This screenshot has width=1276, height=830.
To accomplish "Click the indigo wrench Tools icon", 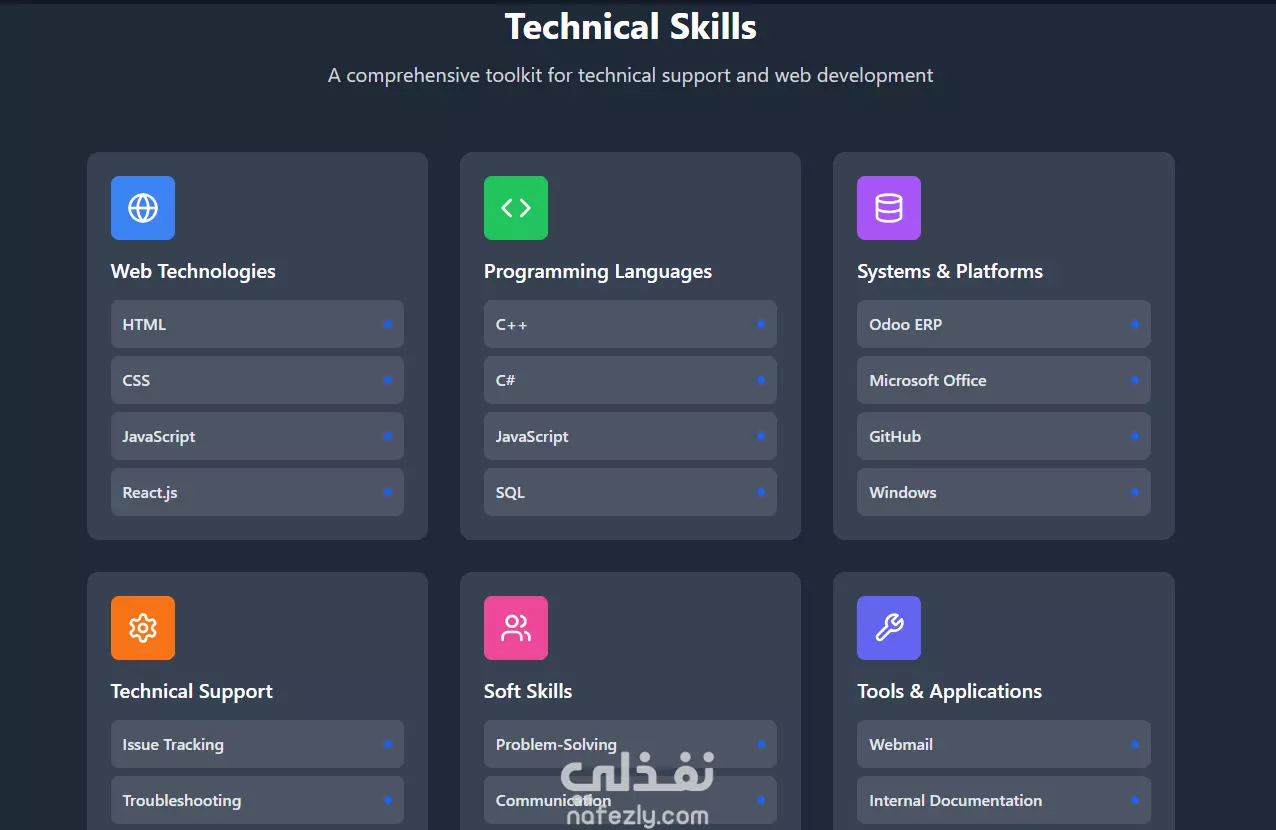I will (889, 628).
